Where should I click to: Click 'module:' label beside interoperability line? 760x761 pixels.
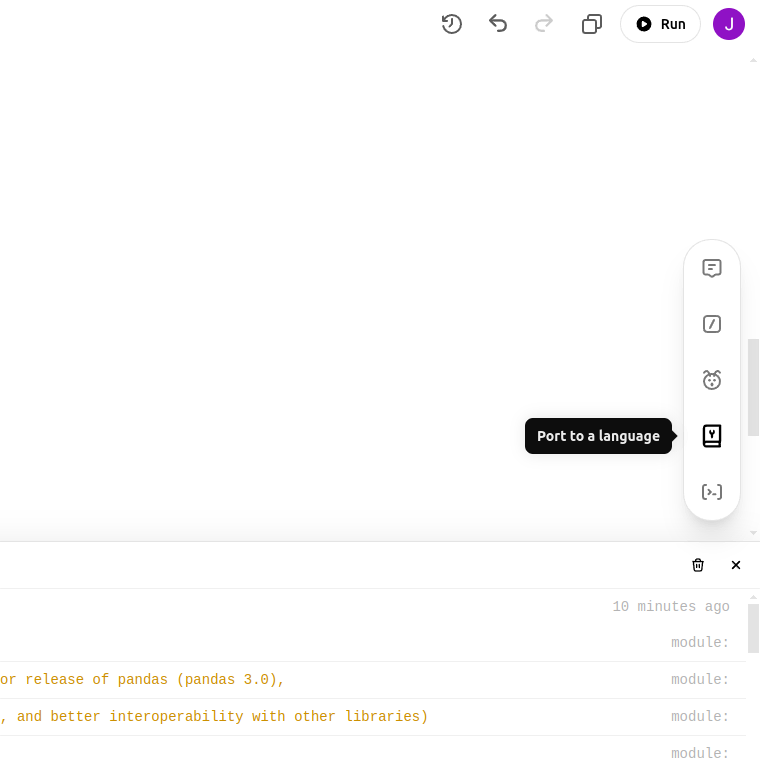coord(700,716)
